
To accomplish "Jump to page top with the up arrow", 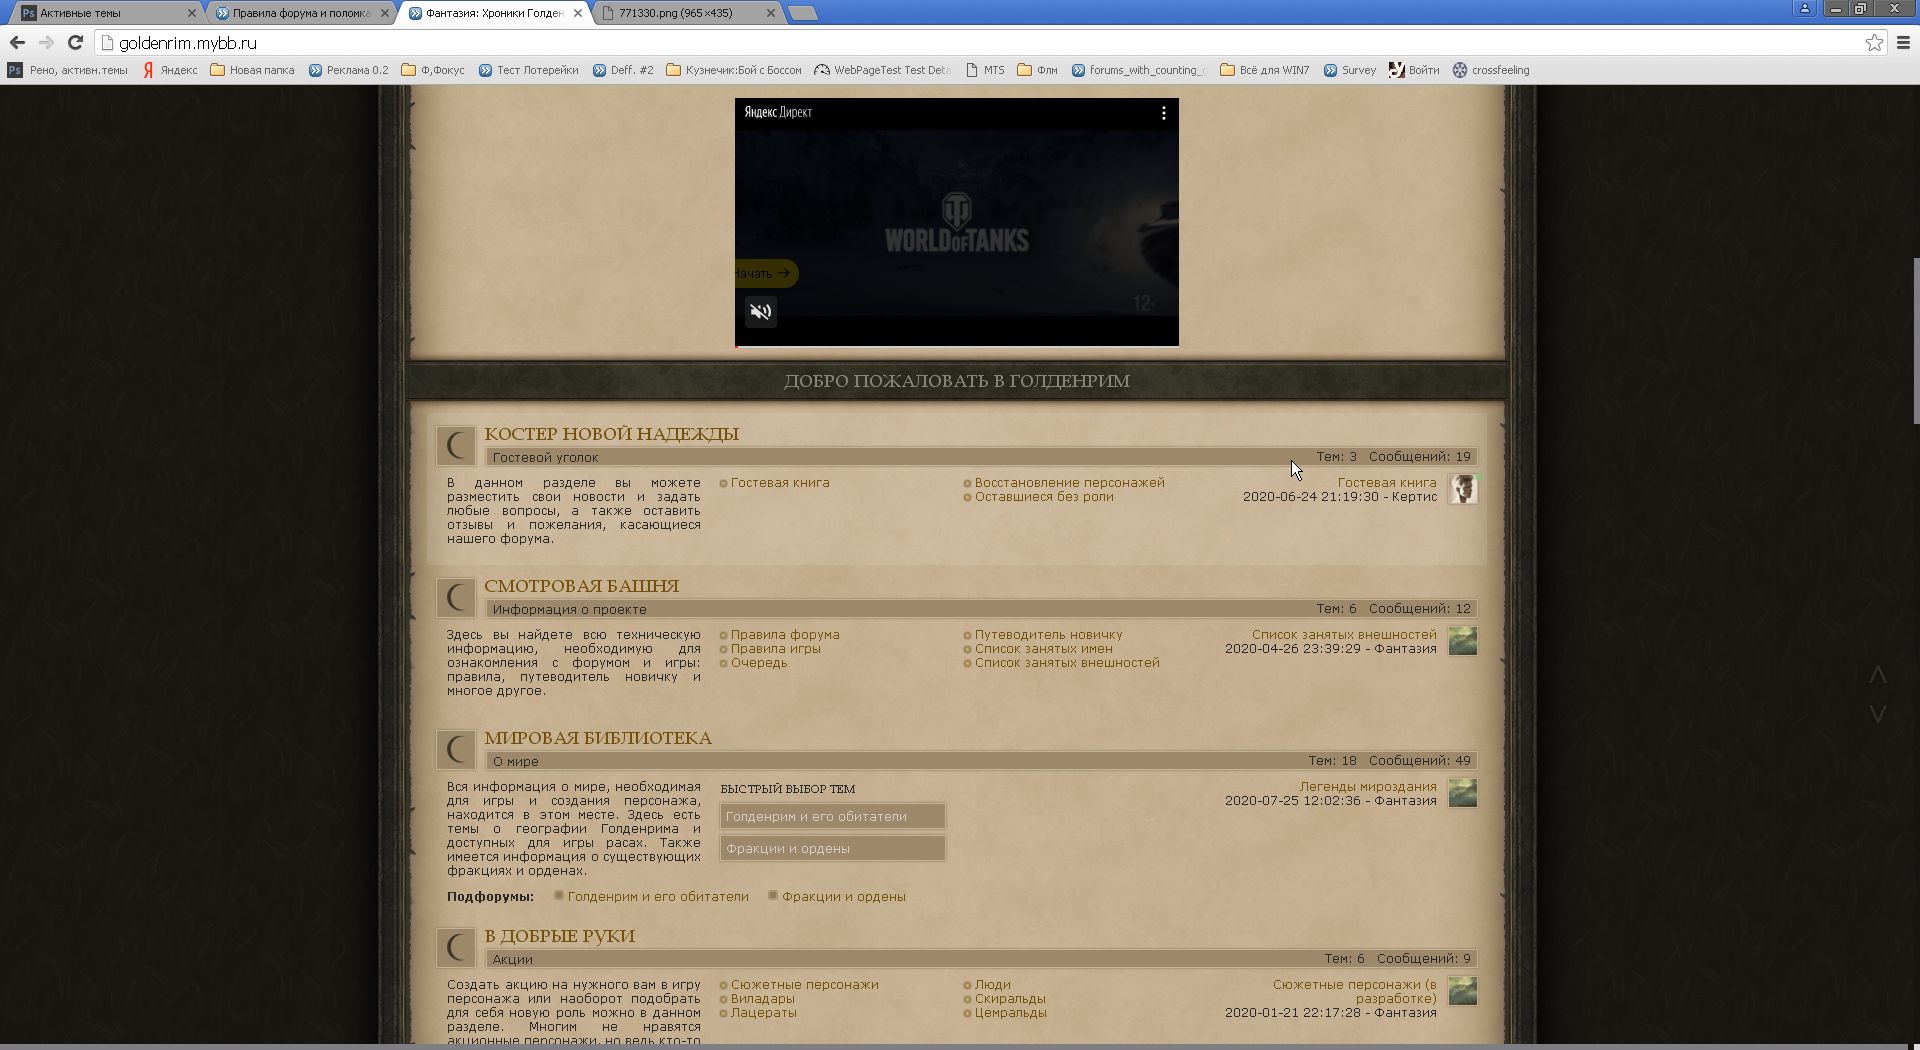I will coord(1878,676).
